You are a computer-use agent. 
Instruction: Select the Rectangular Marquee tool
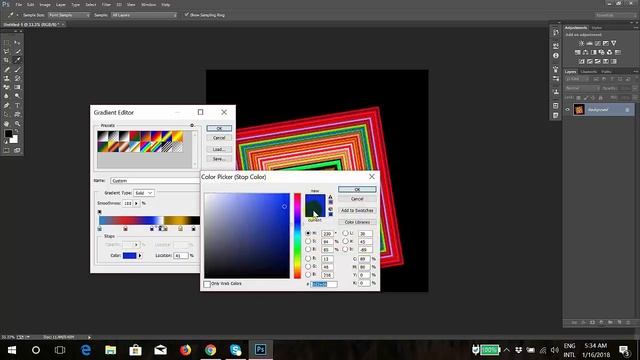tap(7, 42)
